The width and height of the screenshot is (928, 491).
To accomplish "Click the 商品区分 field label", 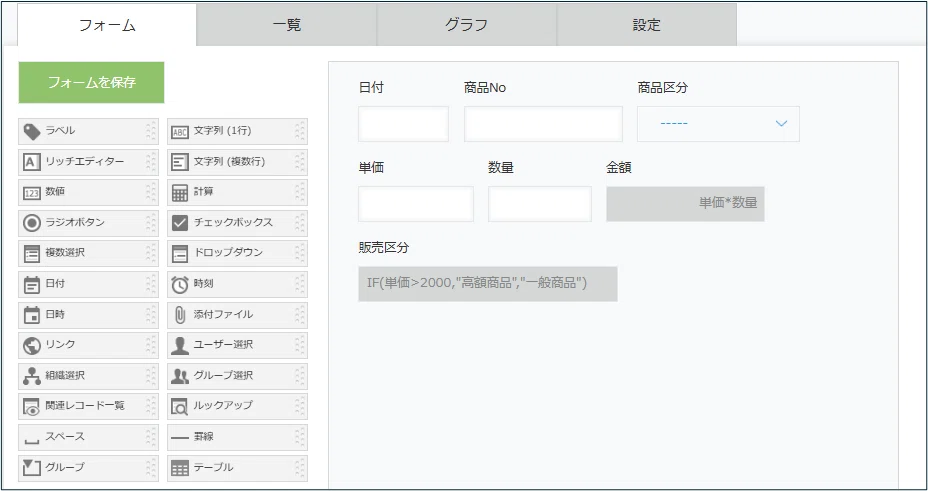I will [x=663, y=88].
